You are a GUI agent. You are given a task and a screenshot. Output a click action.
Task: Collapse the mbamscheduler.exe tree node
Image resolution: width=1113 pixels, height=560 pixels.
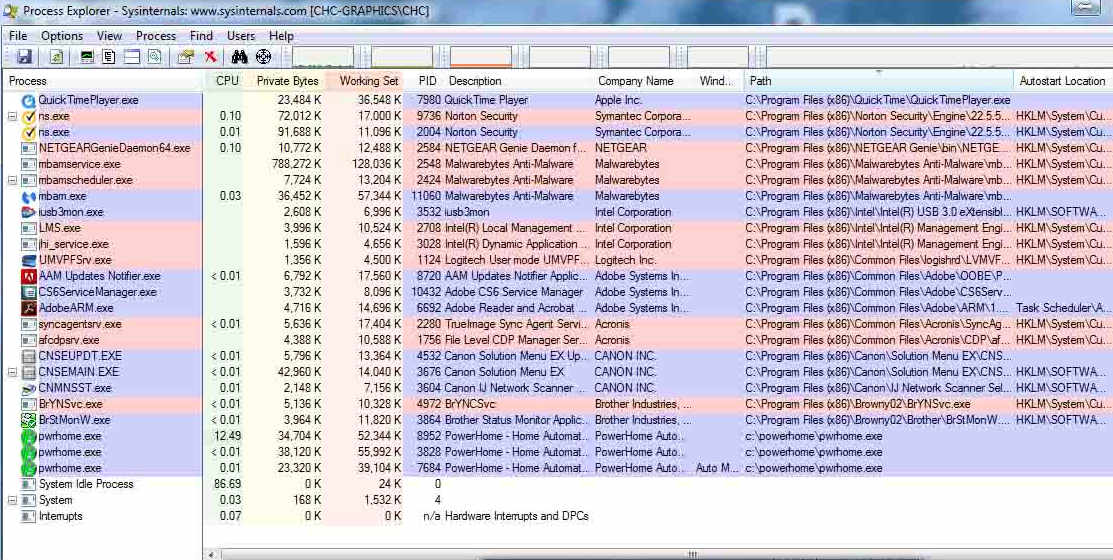pyautogui.click(x=11, y=180)
